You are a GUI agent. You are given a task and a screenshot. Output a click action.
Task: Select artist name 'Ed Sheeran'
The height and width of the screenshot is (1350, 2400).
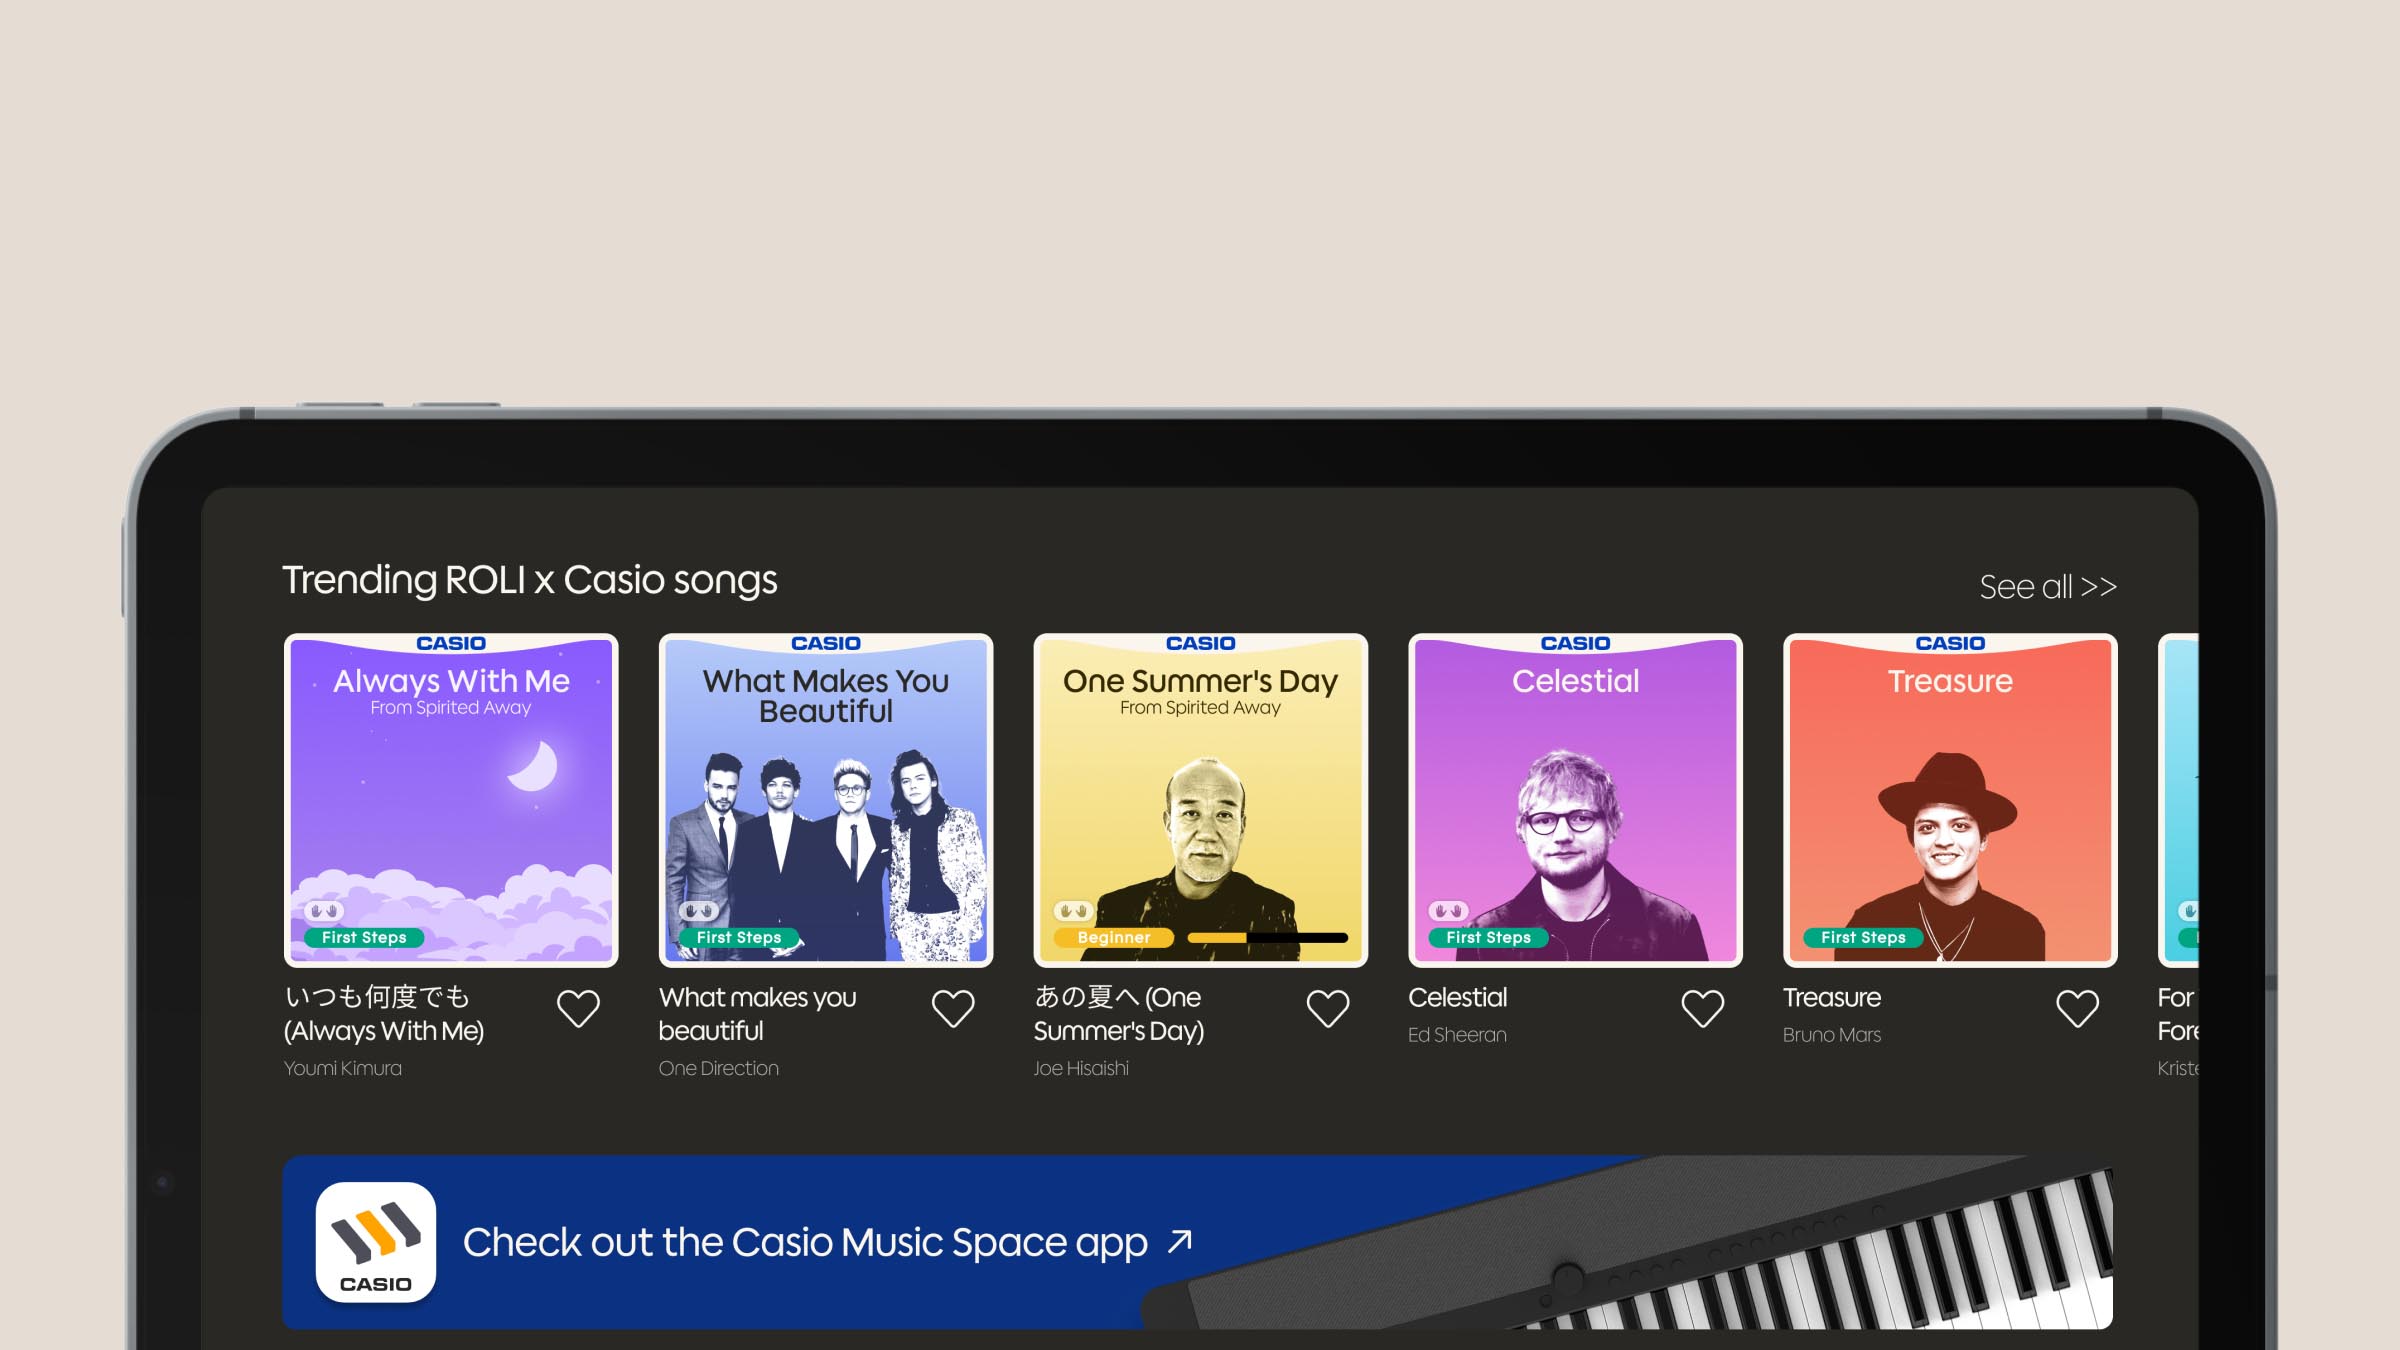coord(1457,1035)
